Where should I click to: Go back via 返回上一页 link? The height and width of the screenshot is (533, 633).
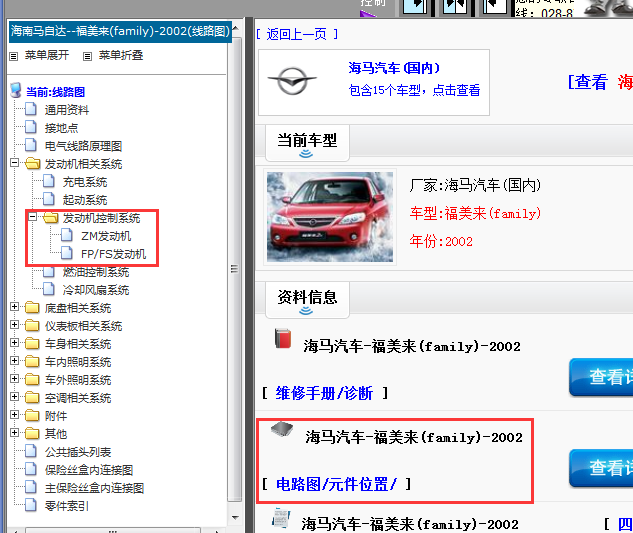(297, 34)
